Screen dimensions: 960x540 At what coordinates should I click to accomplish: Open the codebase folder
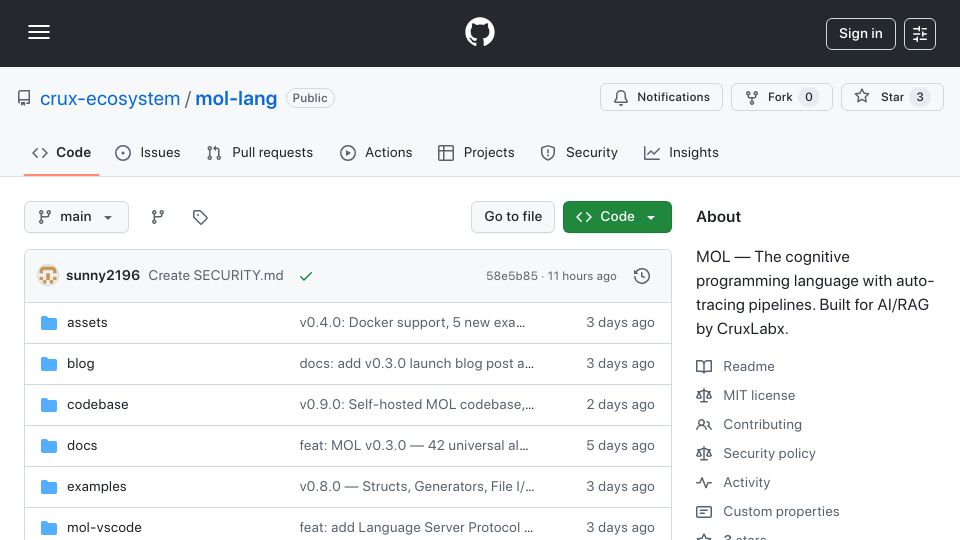click(97, 405)
